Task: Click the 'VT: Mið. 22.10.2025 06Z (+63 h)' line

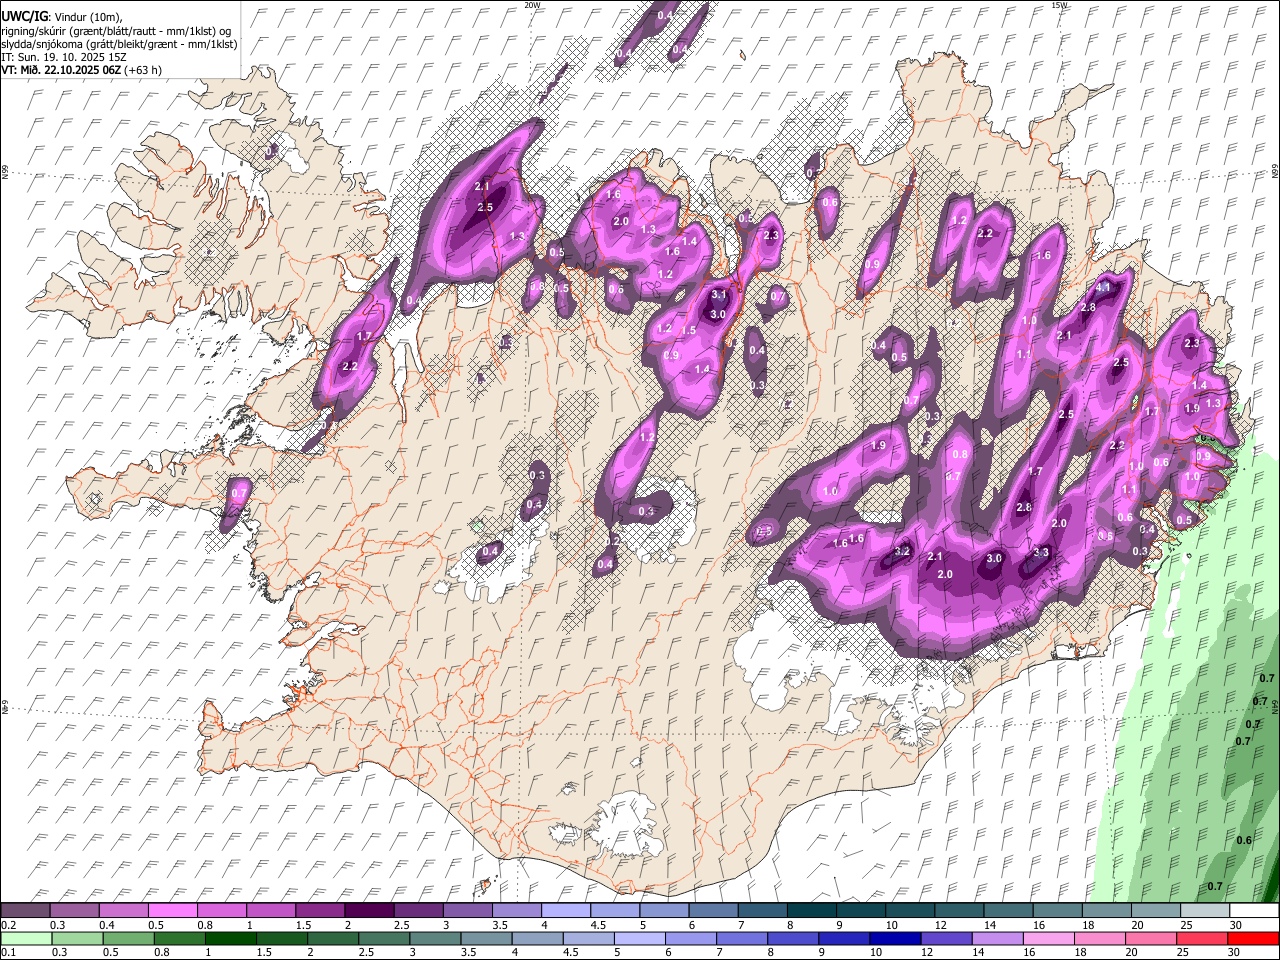Action: click(82, 70)
